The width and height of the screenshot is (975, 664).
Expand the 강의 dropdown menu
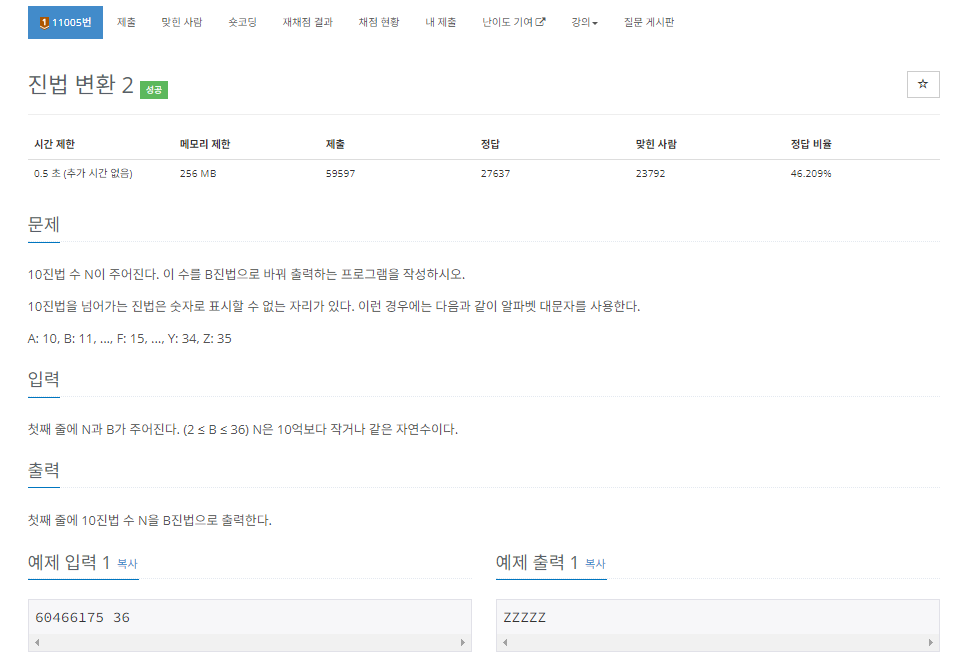coord(585,22)
